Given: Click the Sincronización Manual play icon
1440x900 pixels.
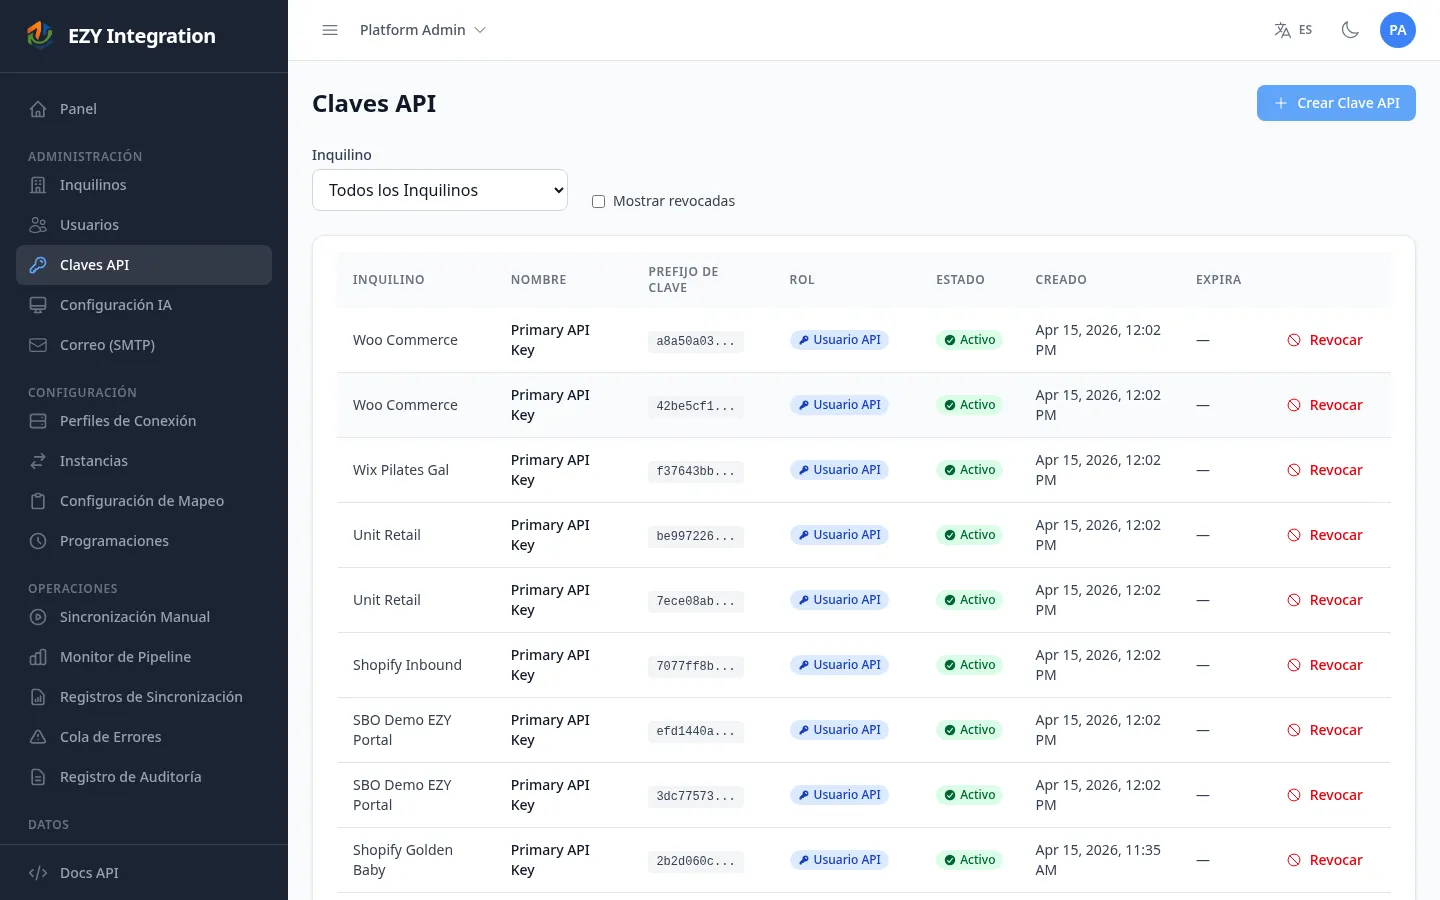Looking at the screenshot, I should click(x=38, y=617).
